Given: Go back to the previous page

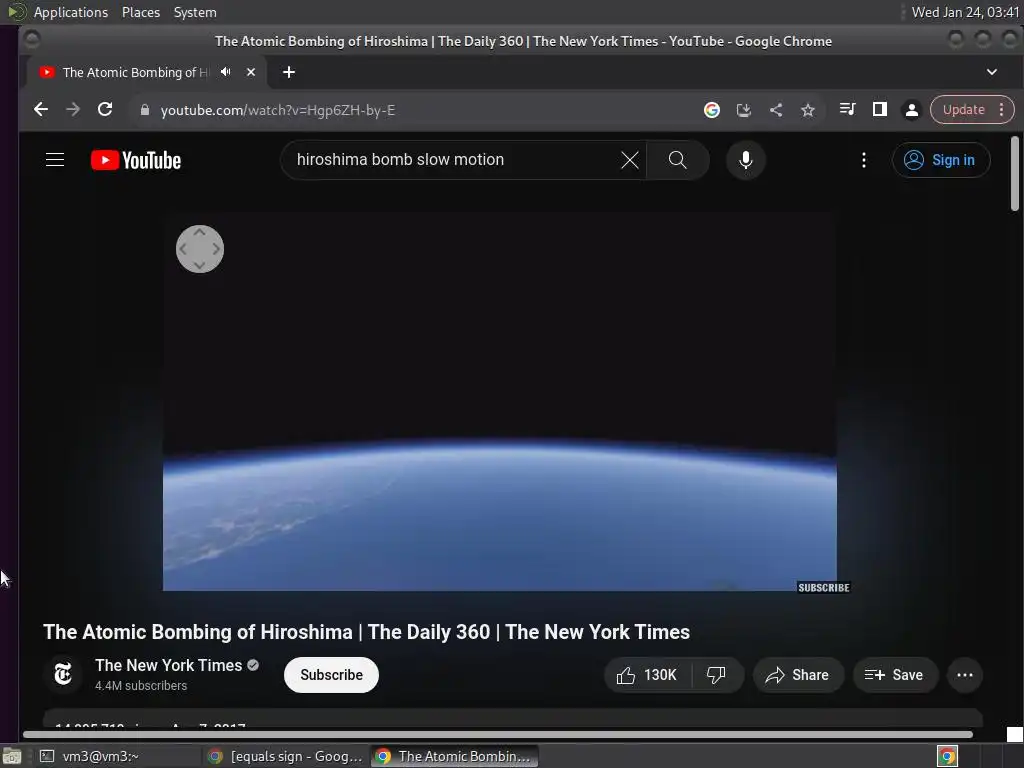Looking at the screenshot, I should [40, 110].
